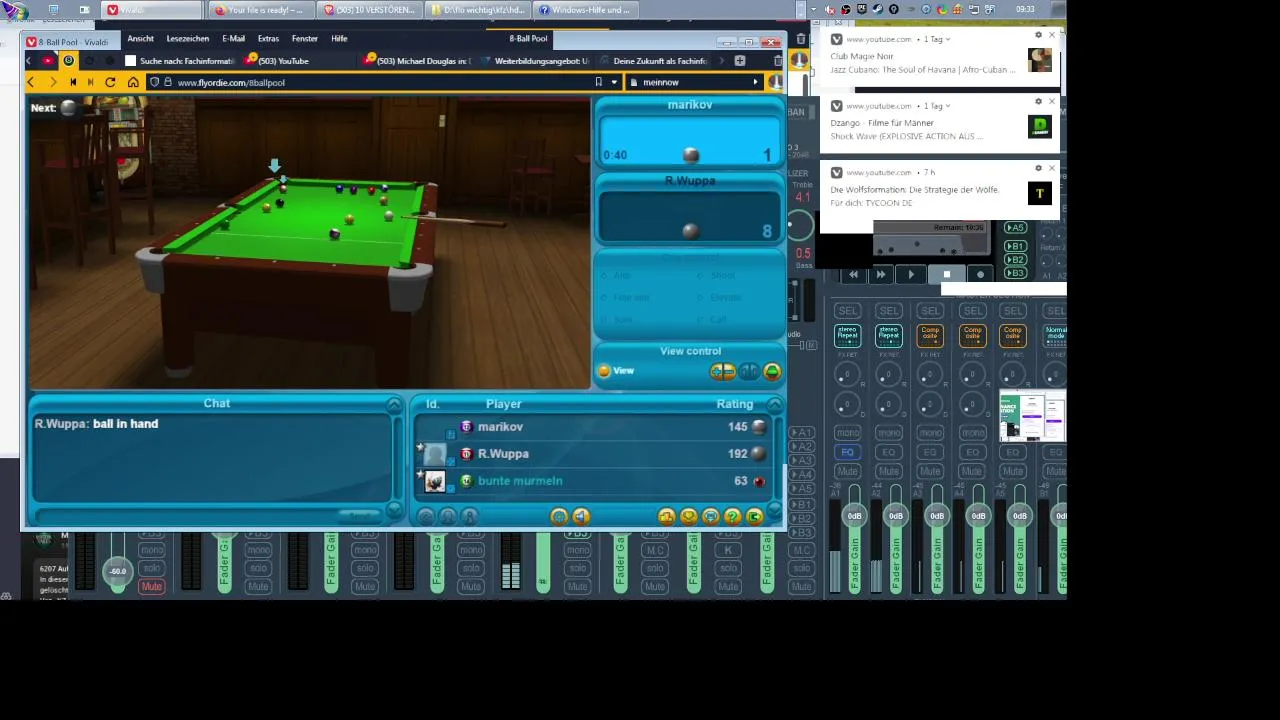1280x720 pixels.
Task: Open the address bar dropdown arrow
Action: tap(612, 82)
